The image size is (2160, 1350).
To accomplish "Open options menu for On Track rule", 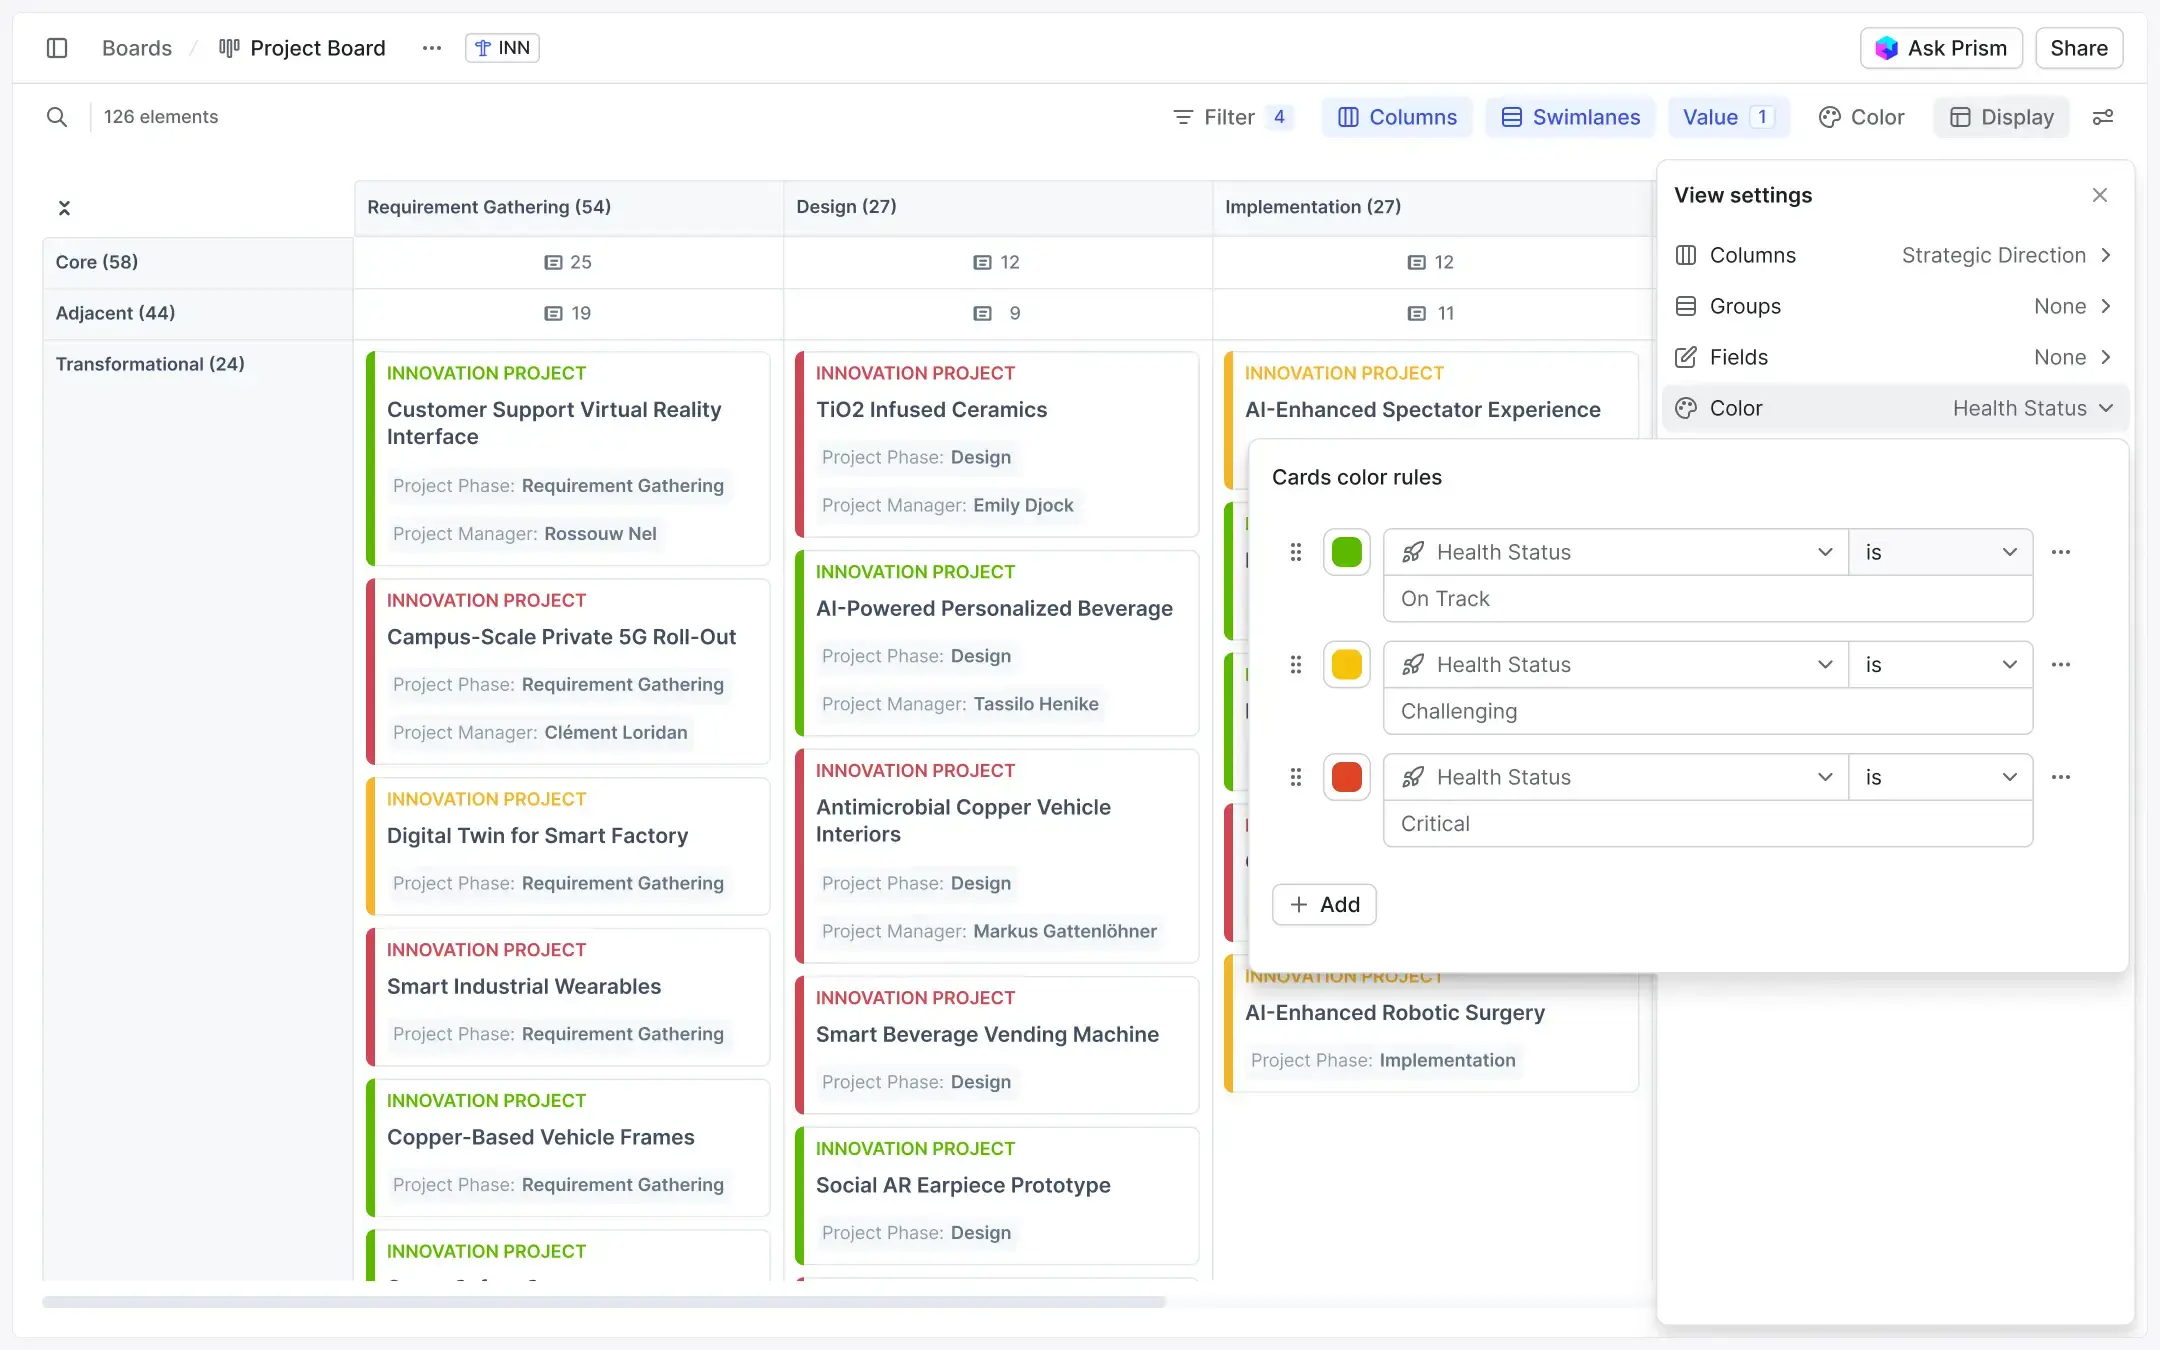I will [2060, 552].
